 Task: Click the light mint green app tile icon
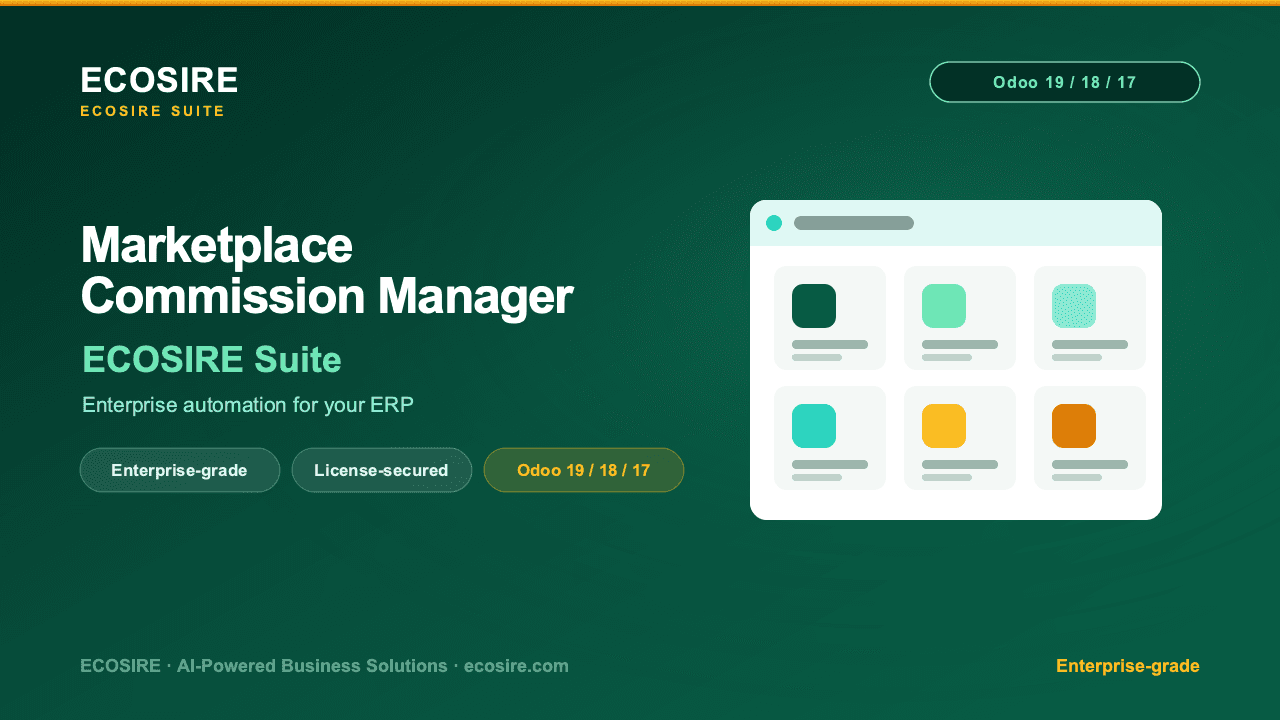[944, 306]
